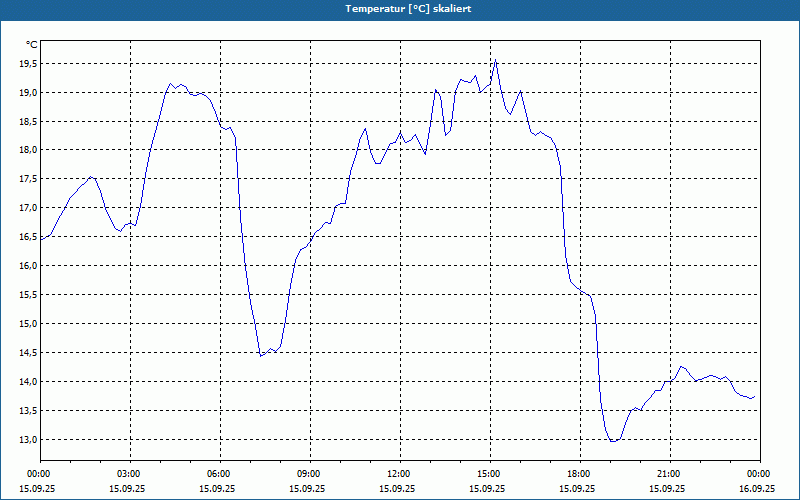The height and width of the screenshot is (500, 800).
Task: Click the 03:00 time axis label
Action: pyautogui.click(x=131, y=474)
